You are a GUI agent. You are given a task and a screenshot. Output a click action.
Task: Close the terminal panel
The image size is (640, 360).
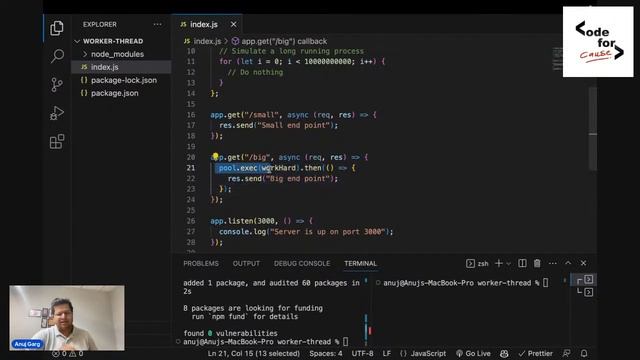pyautogui.click(x=584, y=263)
